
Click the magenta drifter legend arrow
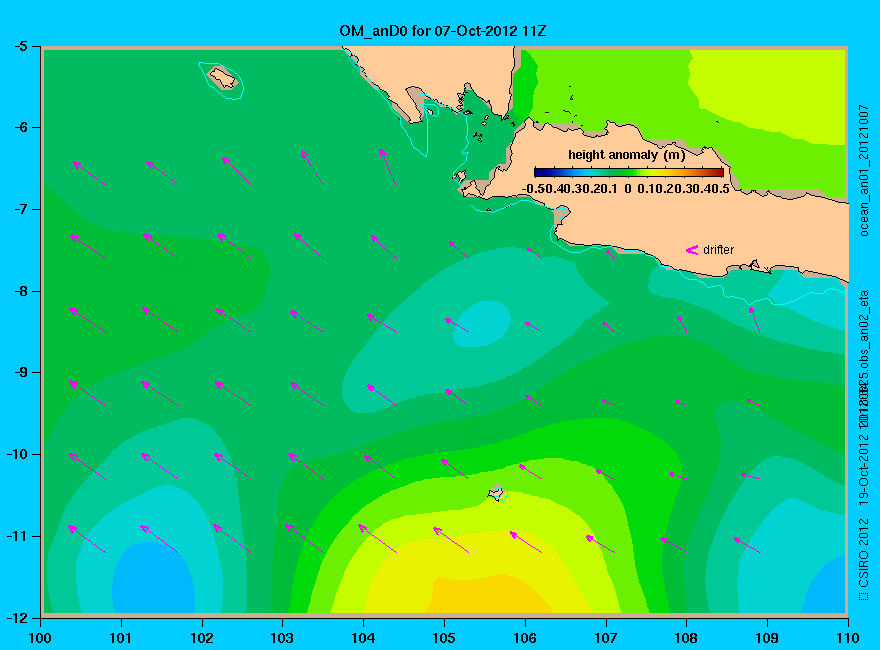click(x=692, y=250)
